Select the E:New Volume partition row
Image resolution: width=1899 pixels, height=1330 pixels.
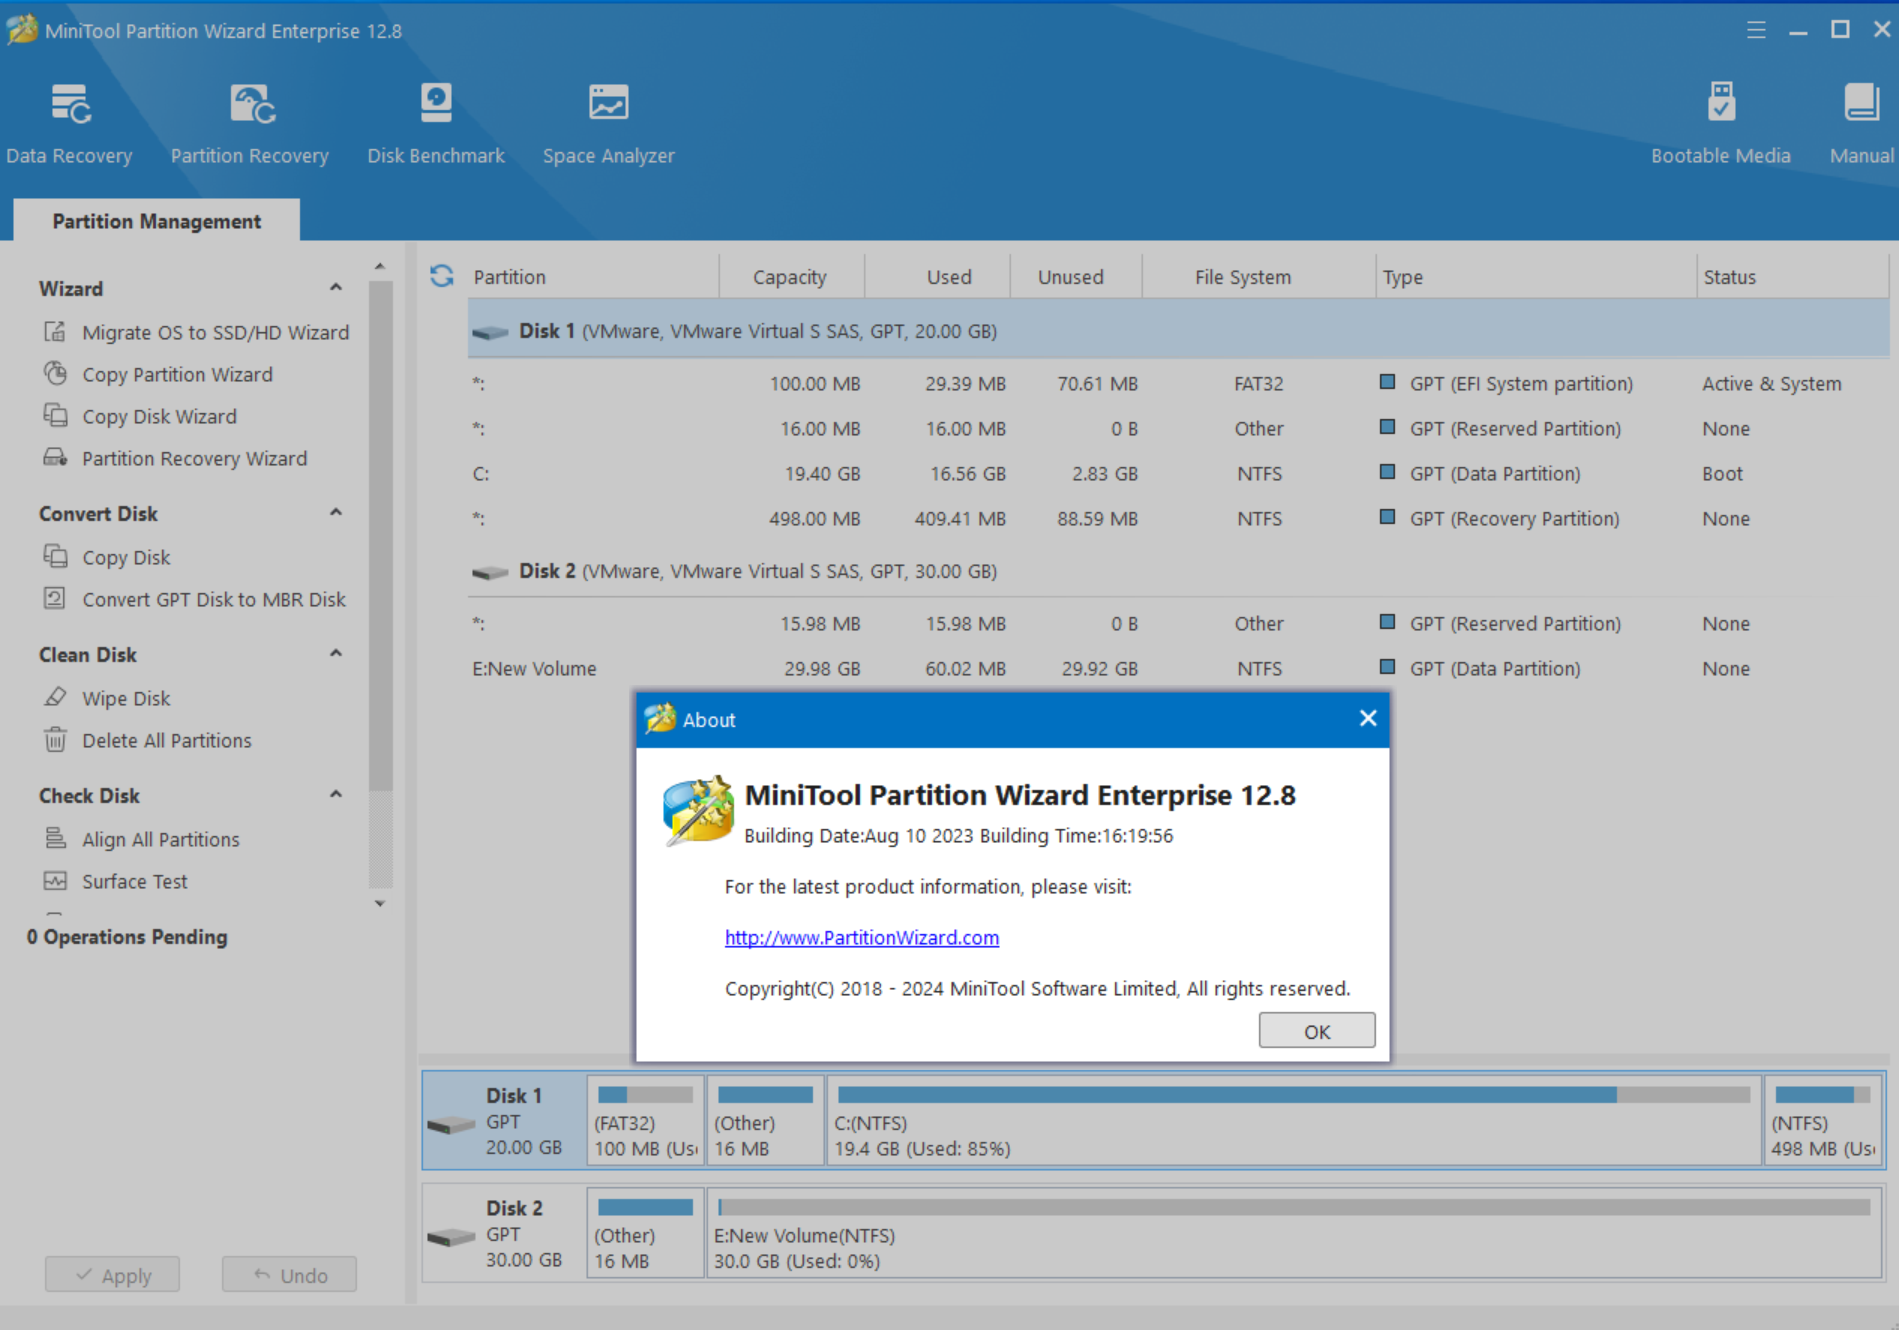pyautogui.click(x=1178, y=668)
